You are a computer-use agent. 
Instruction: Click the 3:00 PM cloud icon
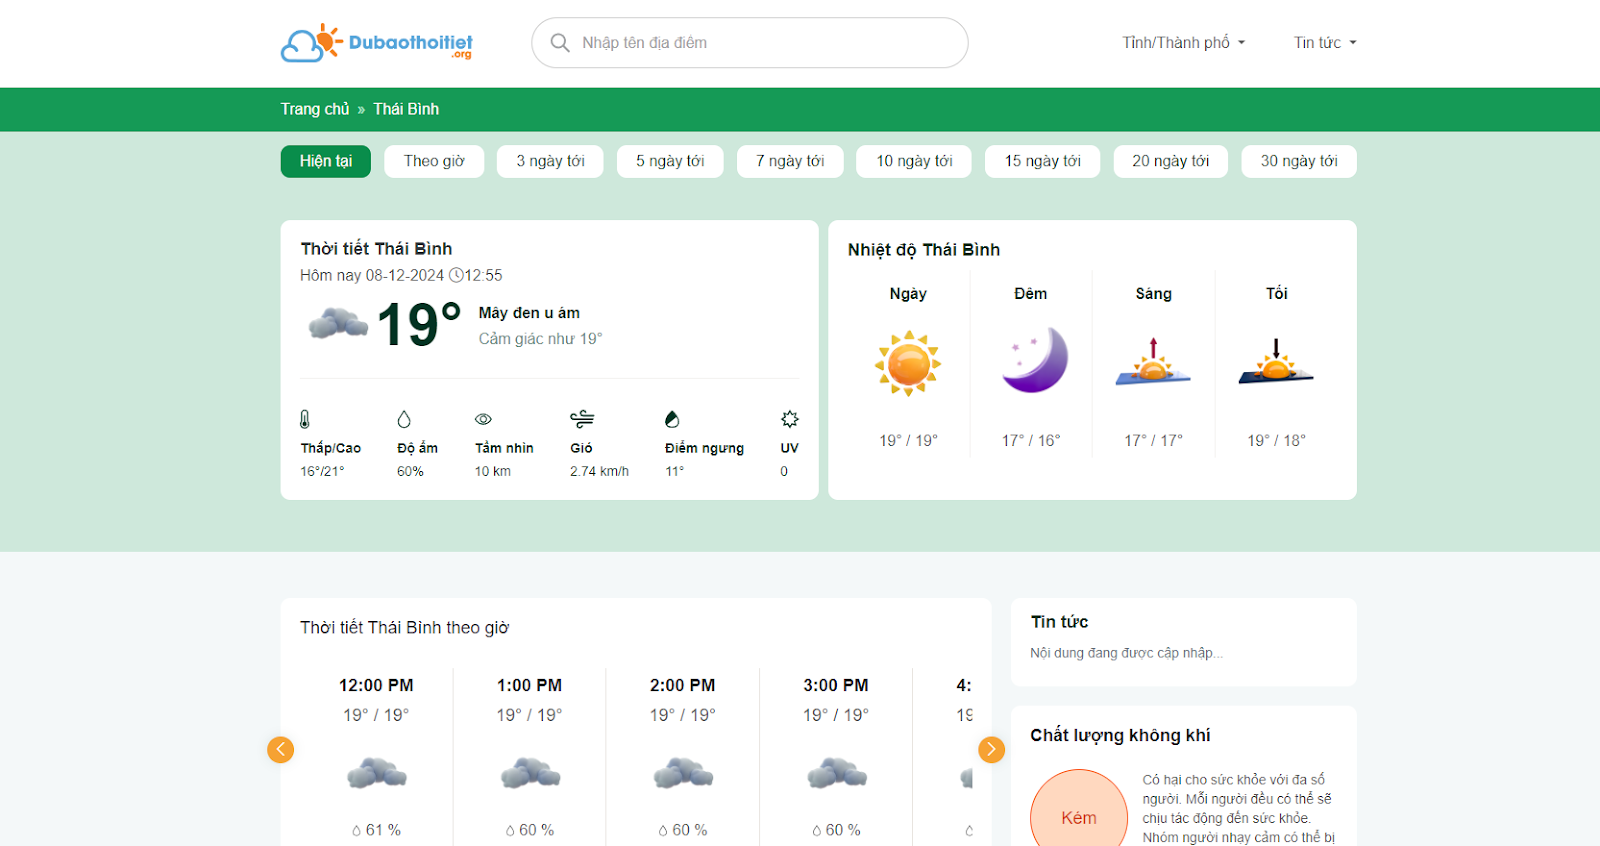[x=837, y=773]
